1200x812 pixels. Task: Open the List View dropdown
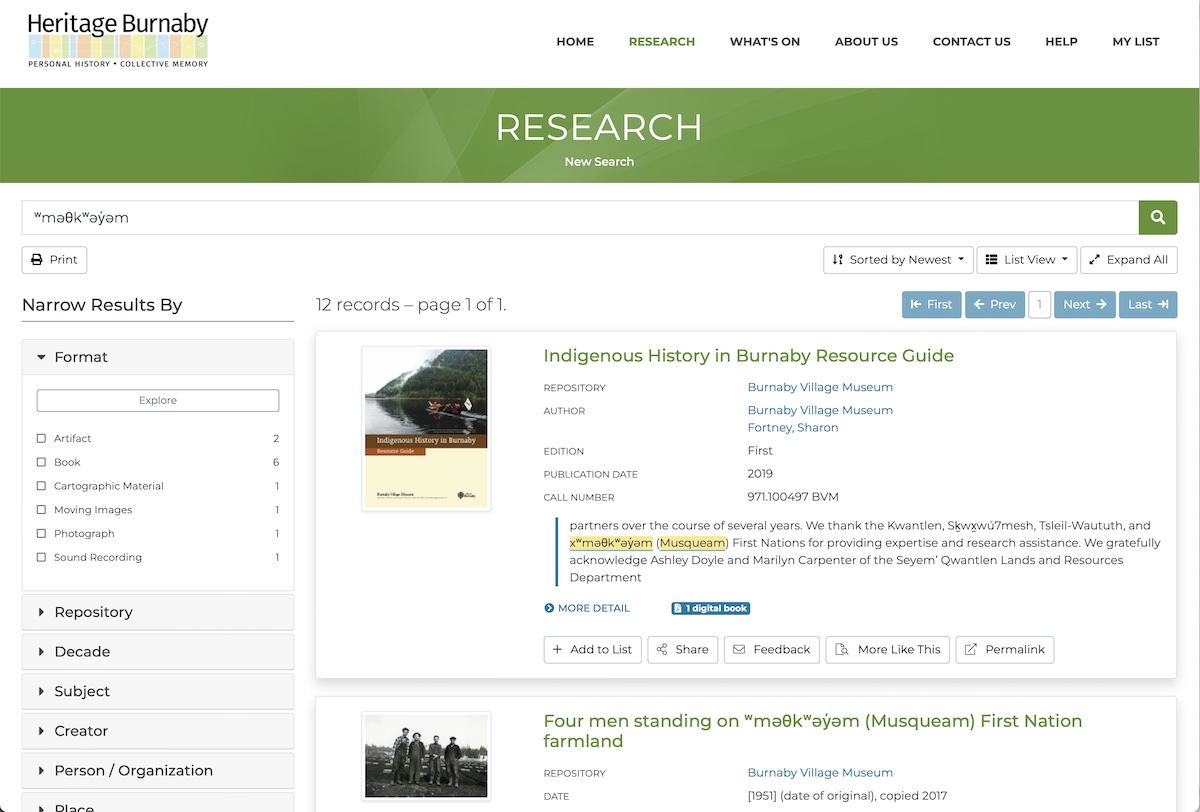(x=1027, y=260)
